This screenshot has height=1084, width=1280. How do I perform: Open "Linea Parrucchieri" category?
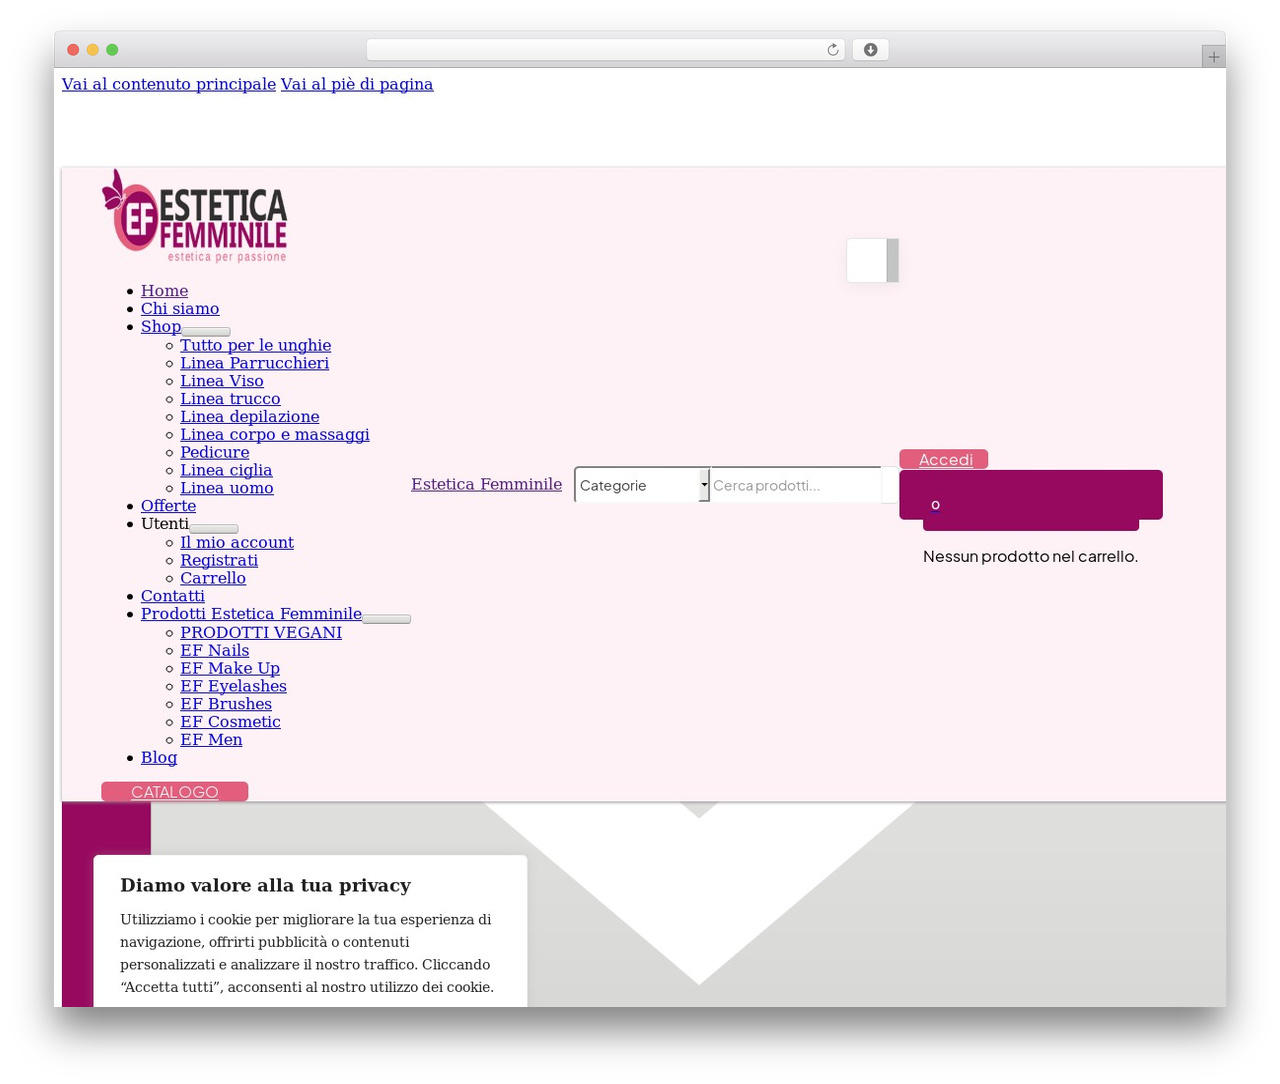tap(254, 363)
